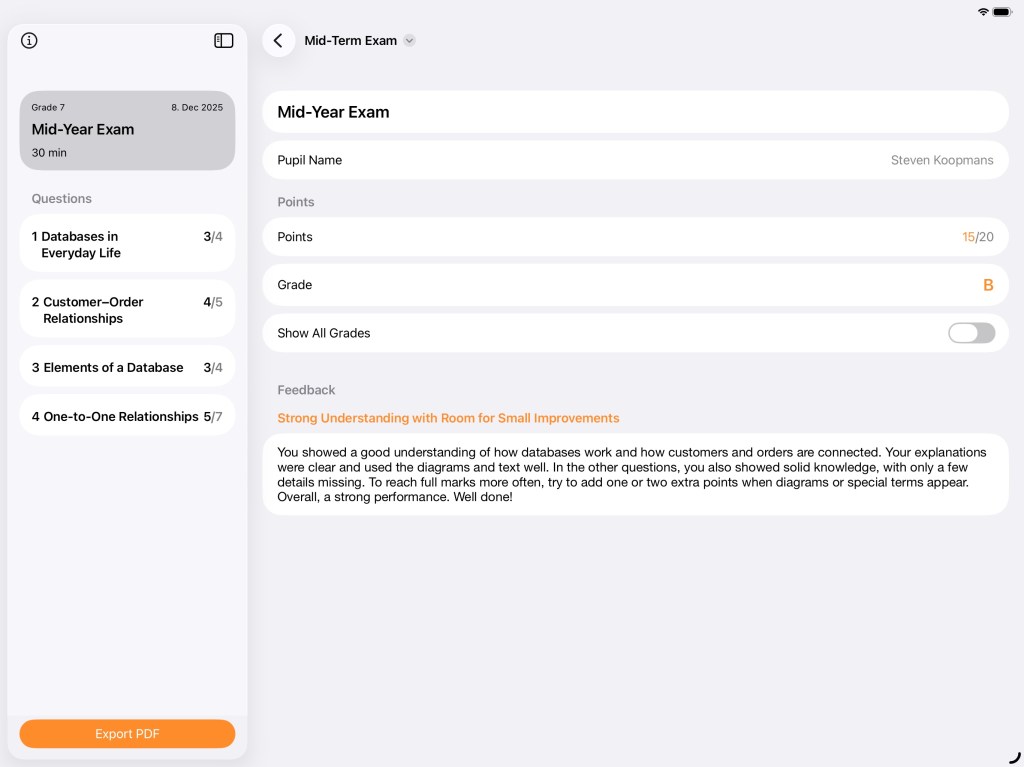Open question 2 Customer–Order Relationships

pos(127,309)
